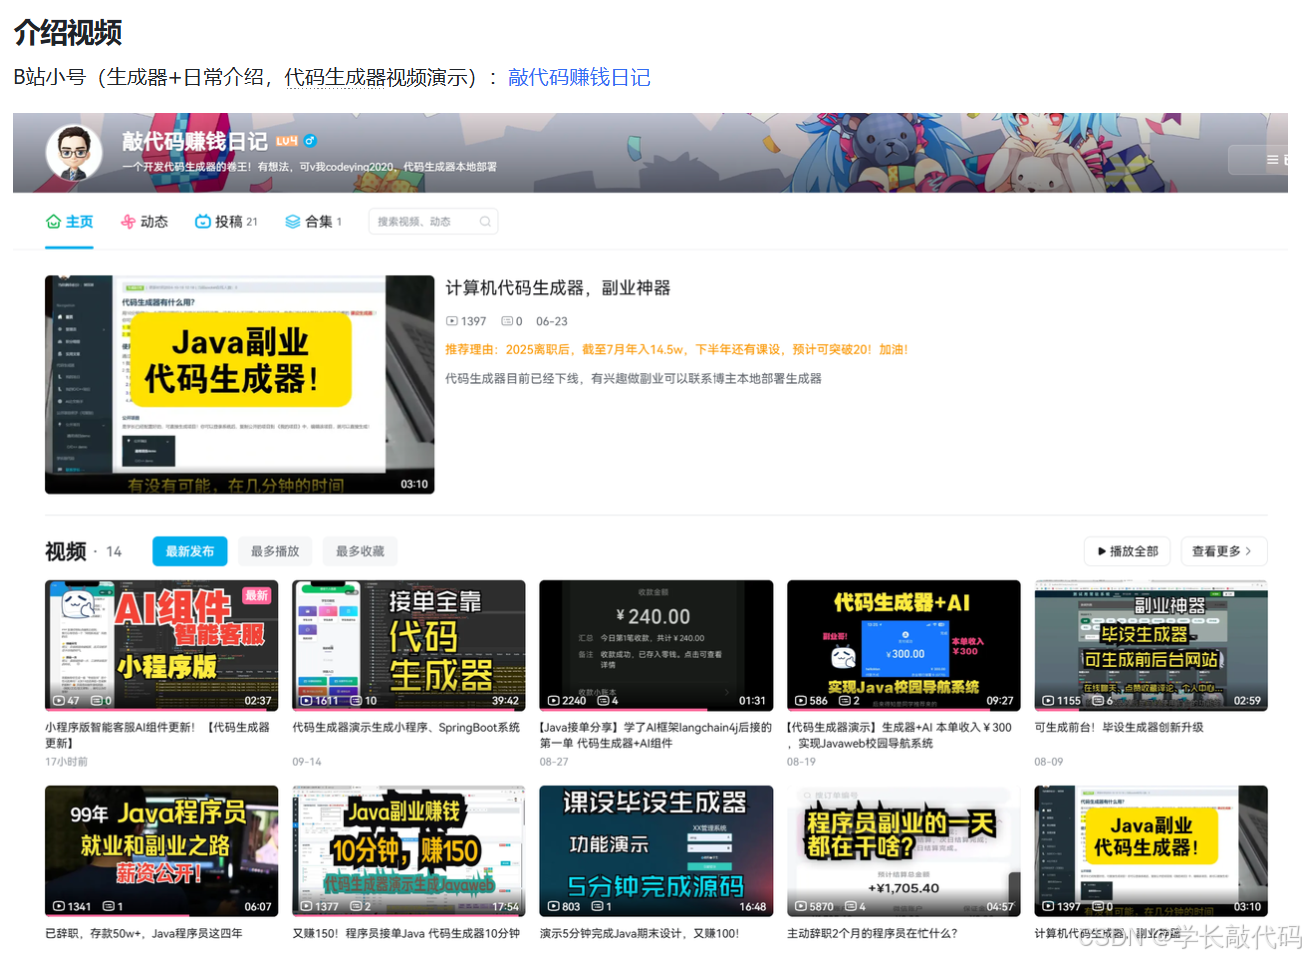This screenshot has width=1306, height=959.
Task: Switch sorting to 最多播放
Action: [x=274, y=551]
